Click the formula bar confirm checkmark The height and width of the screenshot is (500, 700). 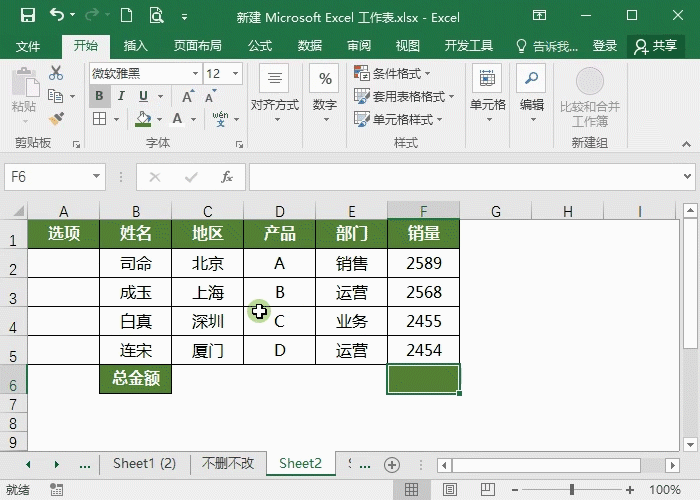[191, 177]
